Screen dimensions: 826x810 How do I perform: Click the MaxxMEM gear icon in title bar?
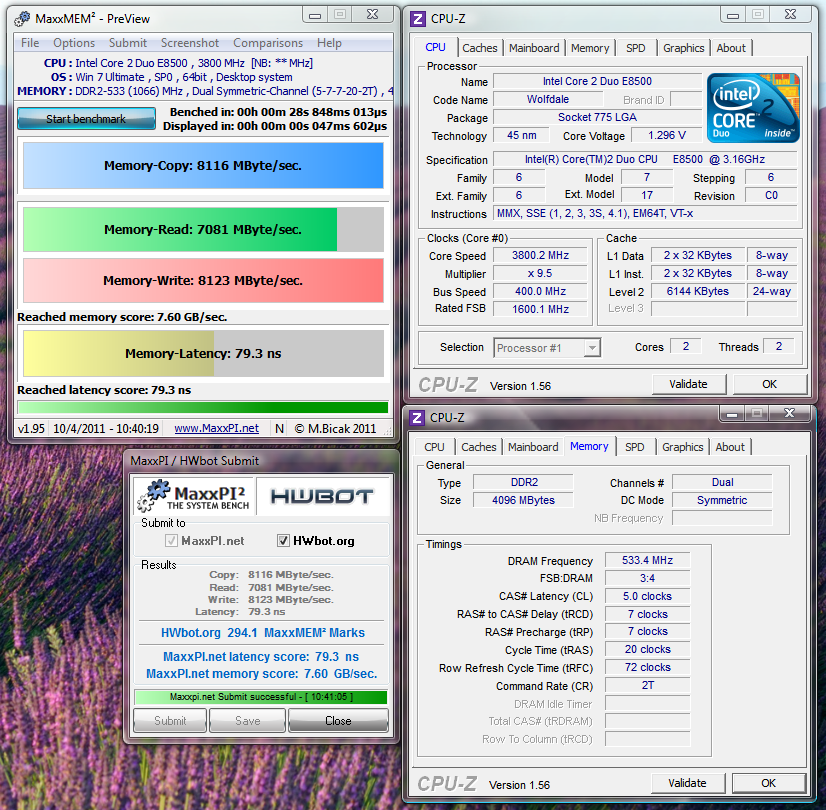click(22, 19)
